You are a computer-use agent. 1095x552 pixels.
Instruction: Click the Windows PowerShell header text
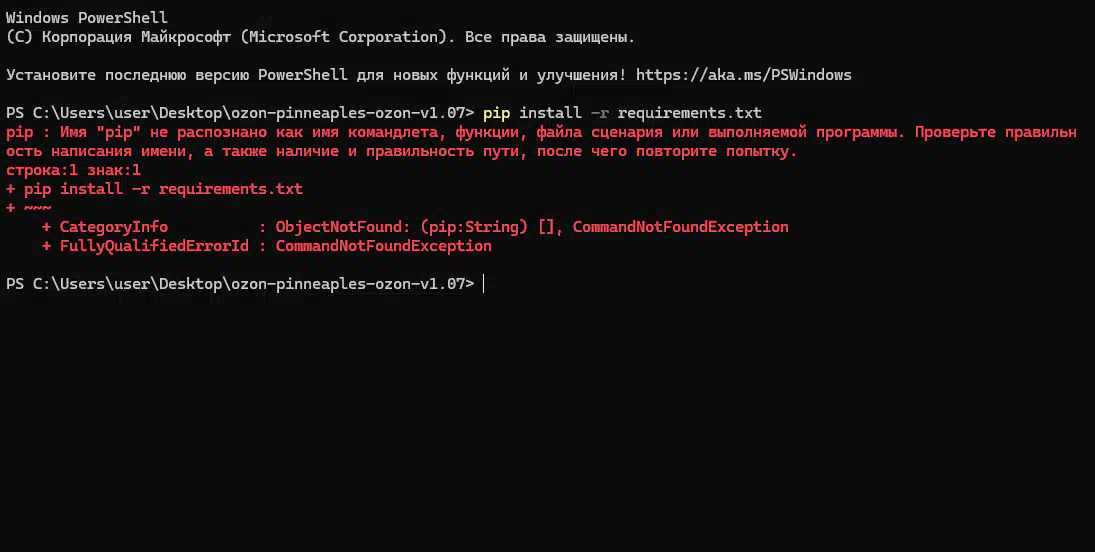pos(87,18)
